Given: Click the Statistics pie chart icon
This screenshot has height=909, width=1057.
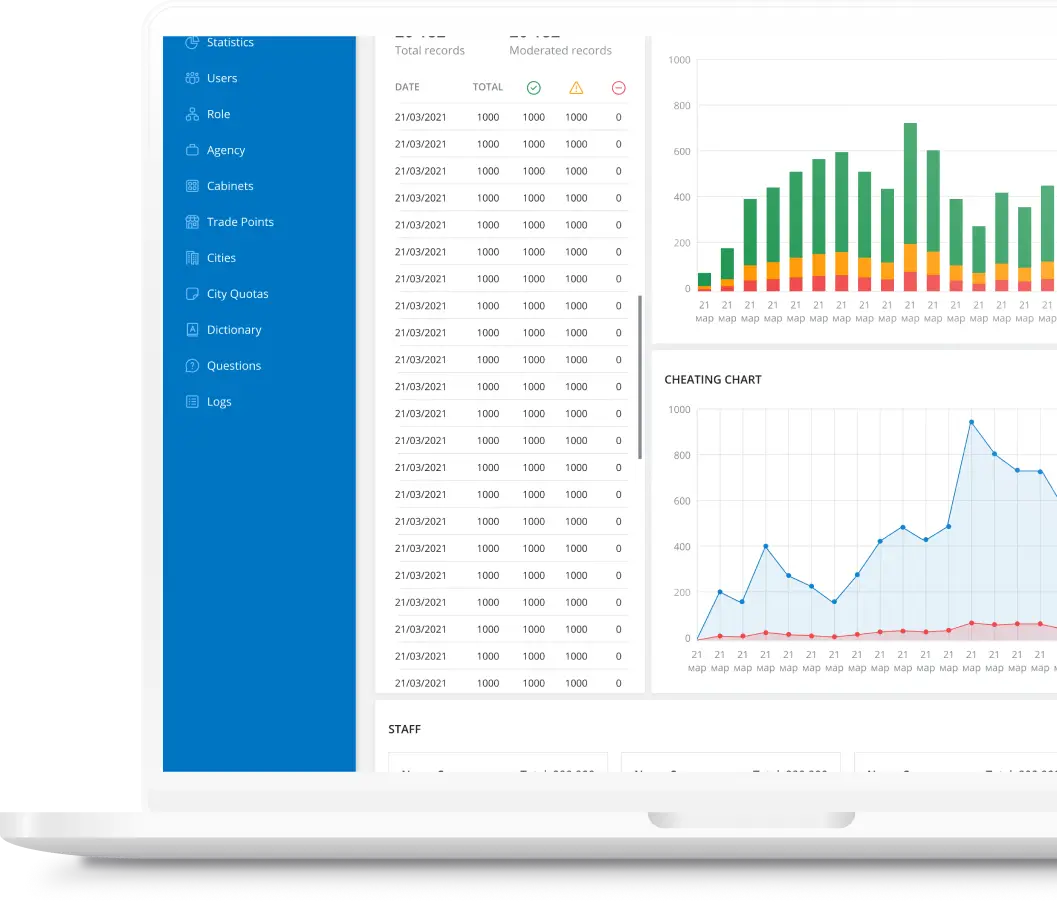Looking at the screenshot, I should [192, 43].
